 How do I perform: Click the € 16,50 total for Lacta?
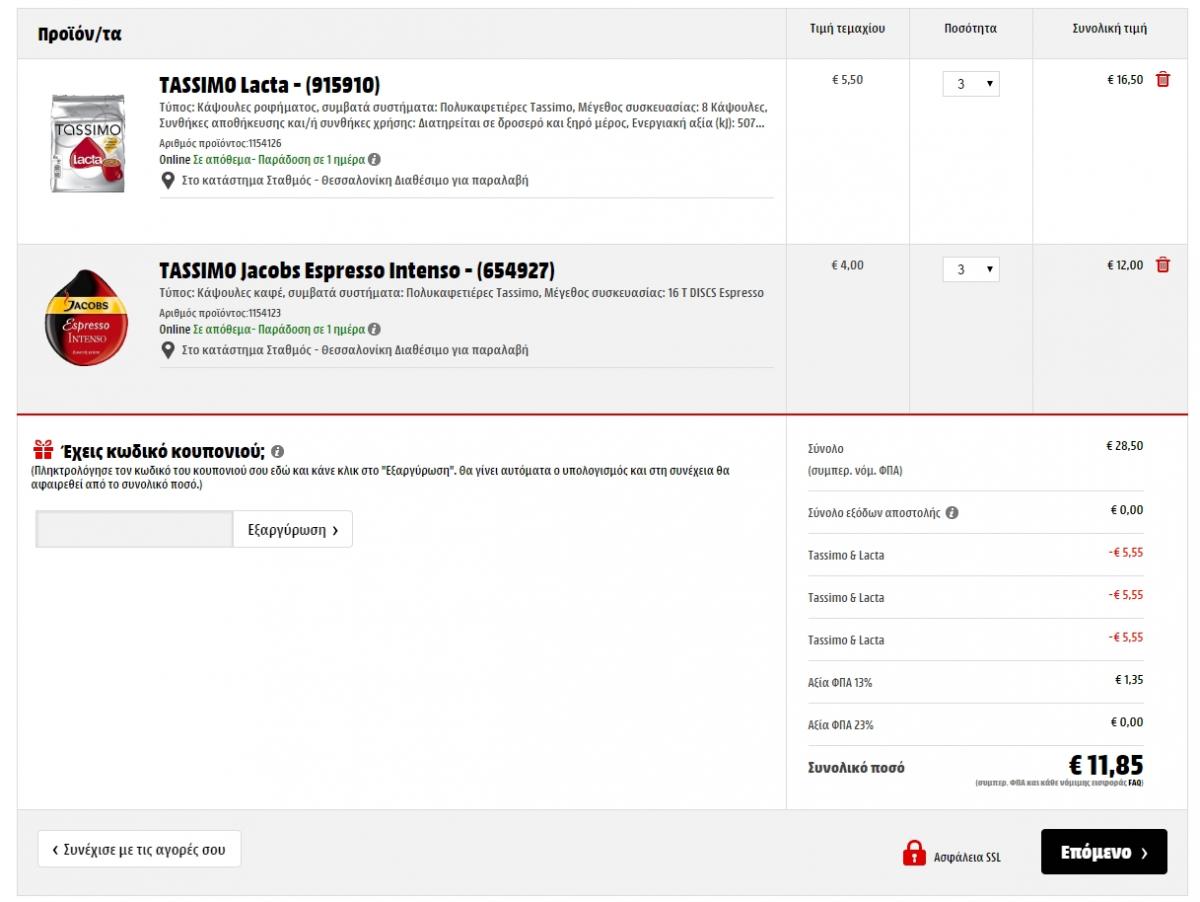(1124, 80)
